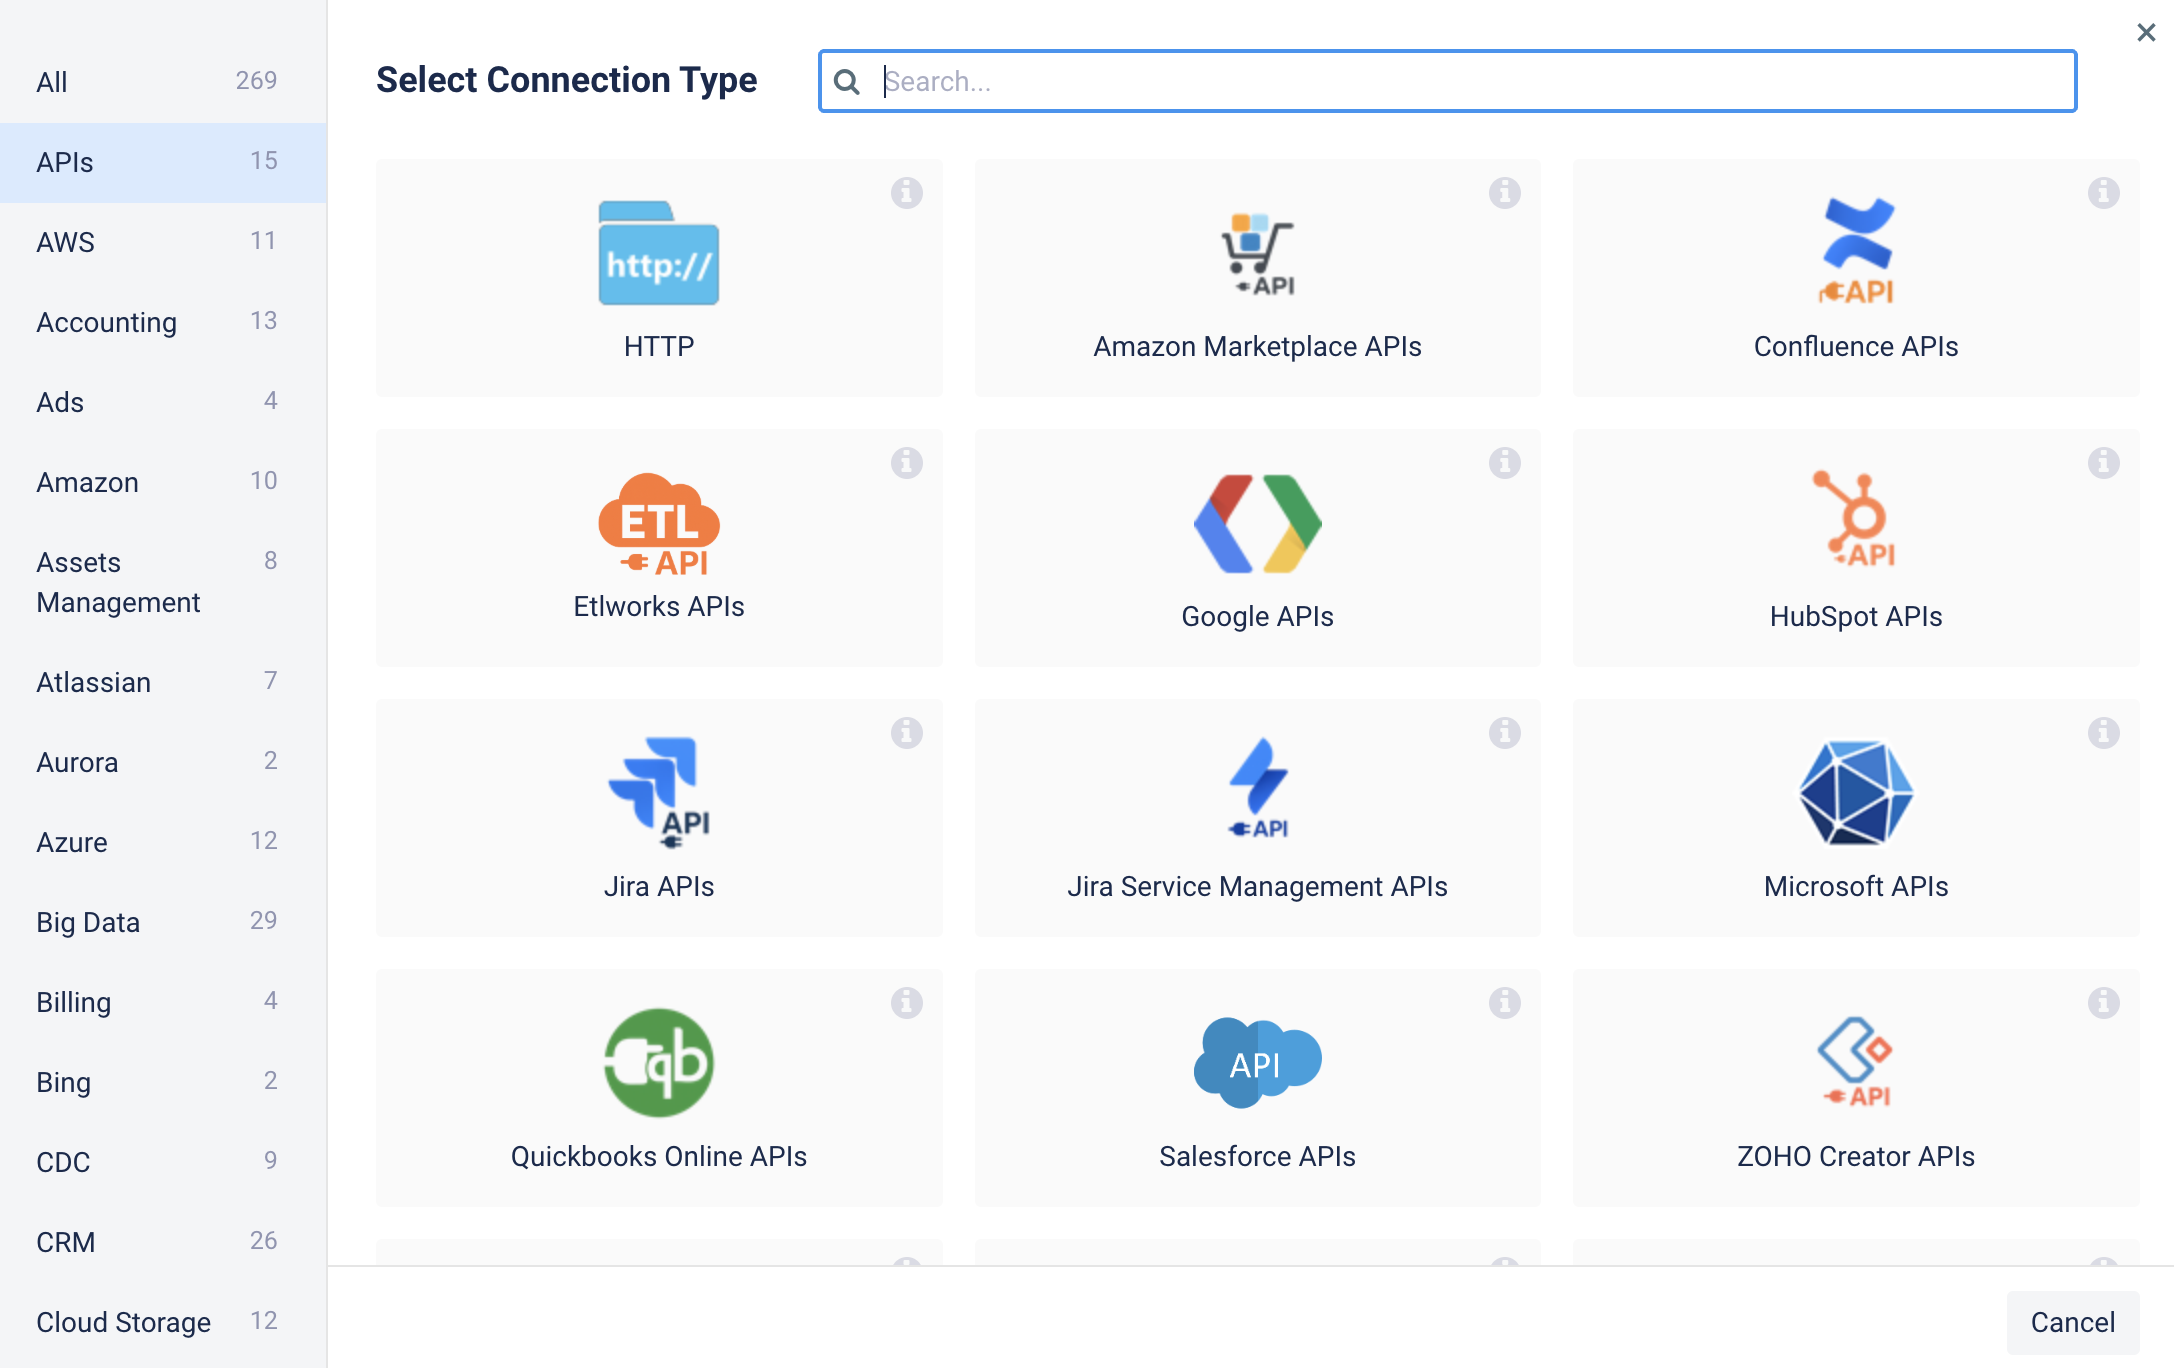Image resolution: width=2174 pixels, height=1368 pixels.
Task: Select the CRM category
Action: tap(163, 1242)
